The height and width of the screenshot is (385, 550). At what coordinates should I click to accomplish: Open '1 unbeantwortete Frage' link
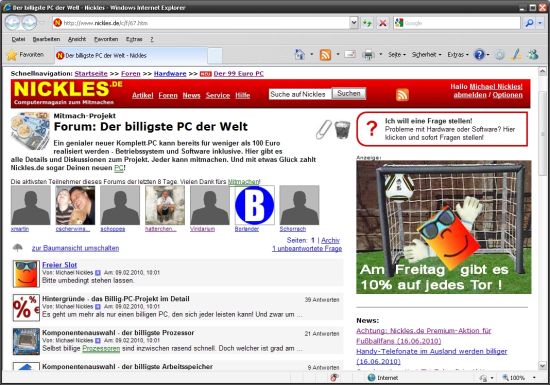(x=307, y=249)
